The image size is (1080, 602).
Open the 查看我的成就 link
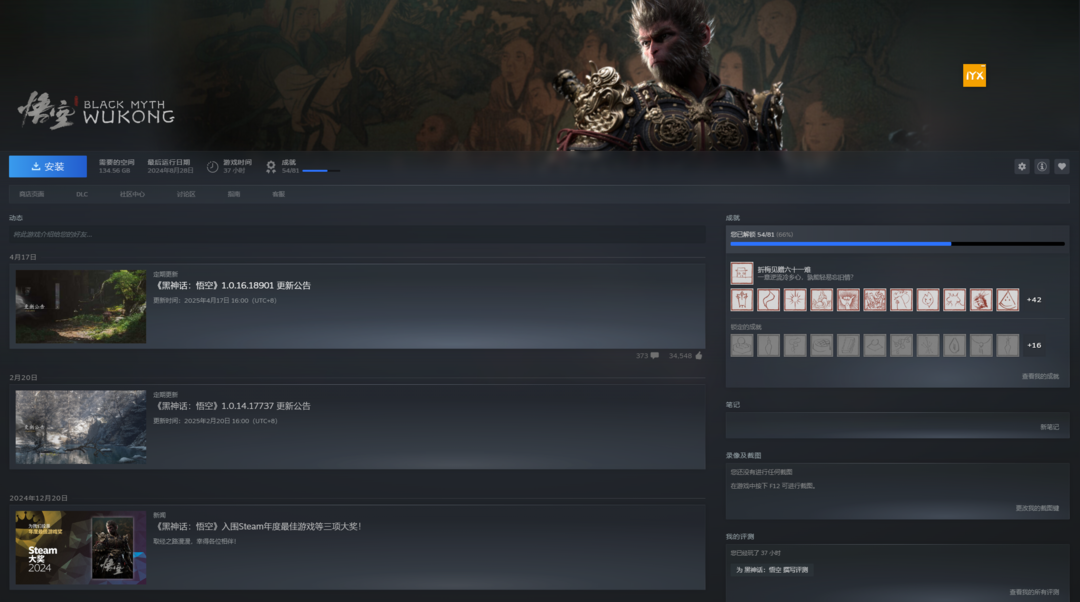[x=1040, y=376]
